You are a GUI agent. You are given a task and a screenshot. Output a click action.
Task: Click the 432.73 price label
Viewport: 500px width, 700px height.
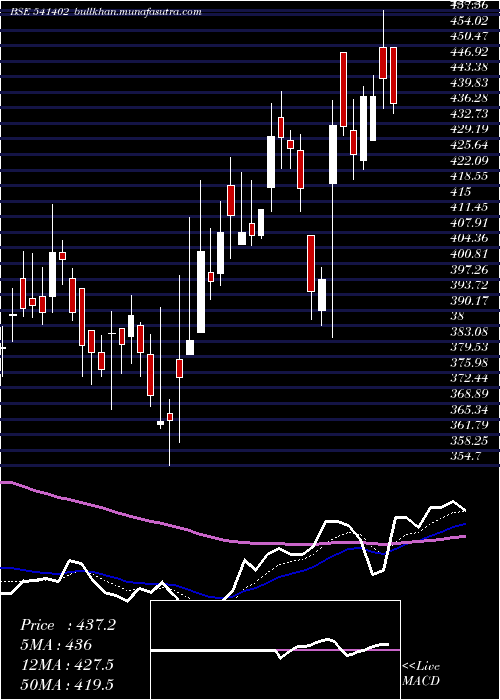click(x=470, y=113)
